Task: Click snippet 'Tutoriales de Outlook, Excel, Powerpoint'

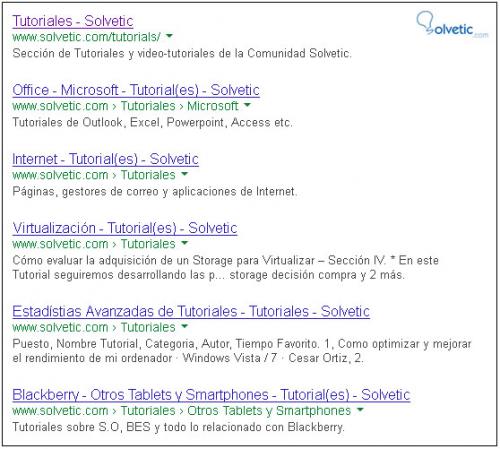Action: (x=152, y=122)
